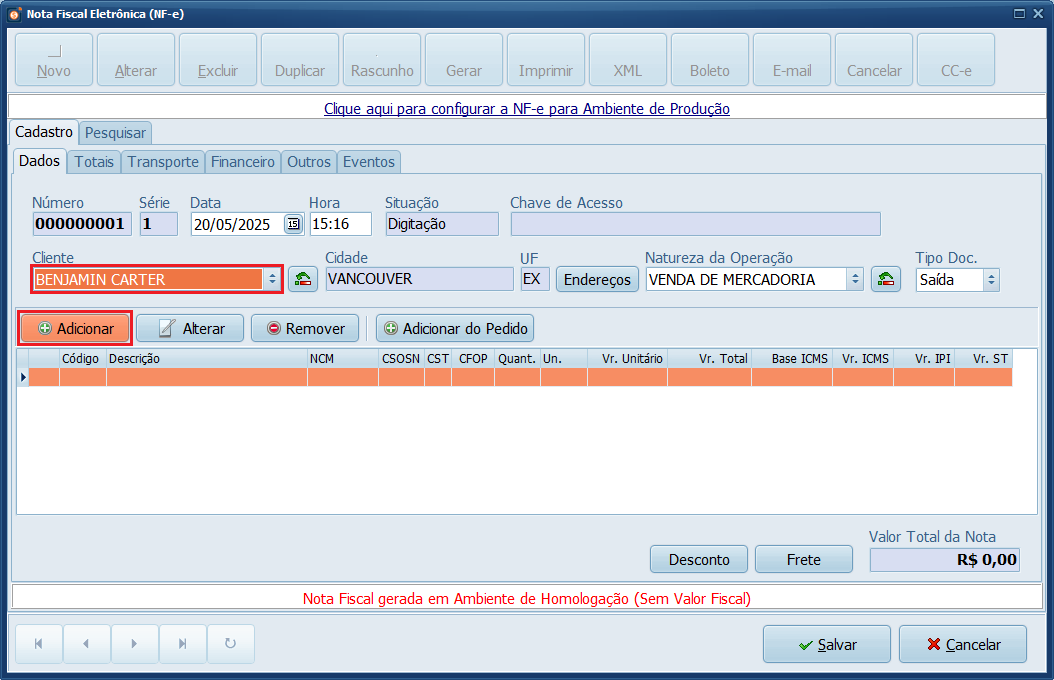This screenshot has width=1054, height=680.
Task: Expand the Cliente dropdown
Action: (271, 280)
